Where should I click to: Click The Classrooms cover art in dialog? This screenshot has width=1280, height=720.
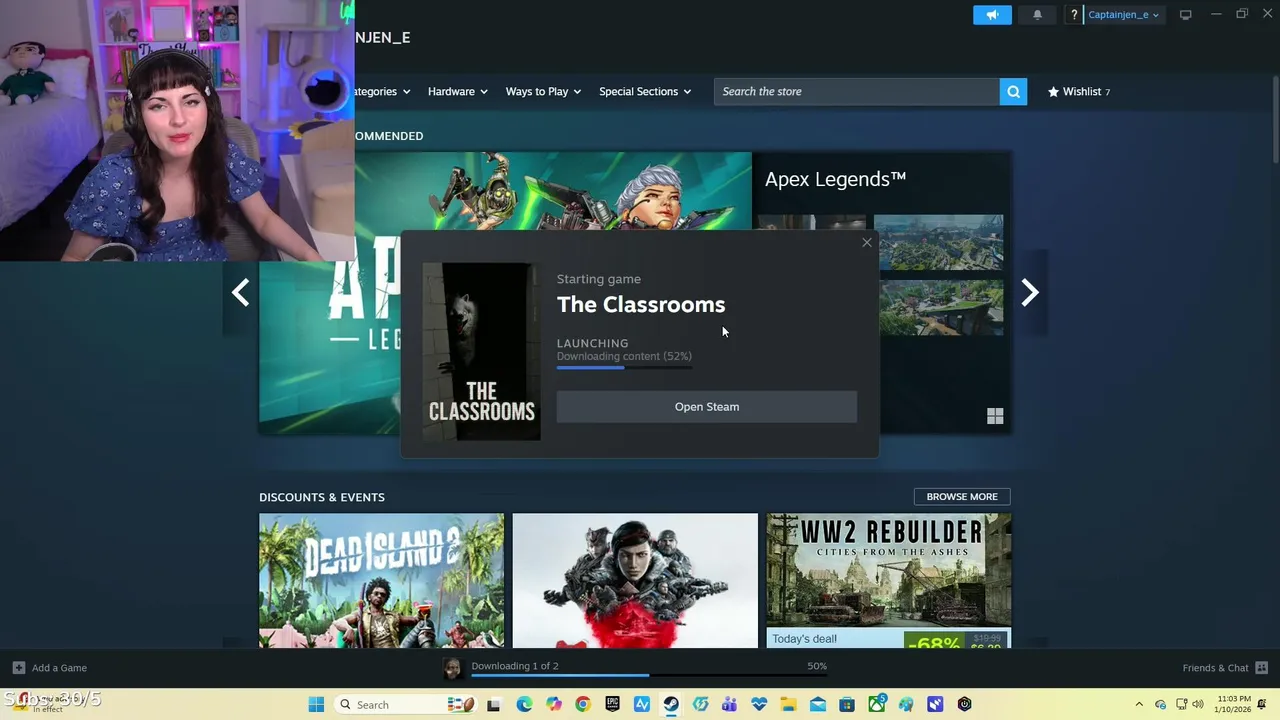point(481,351)
